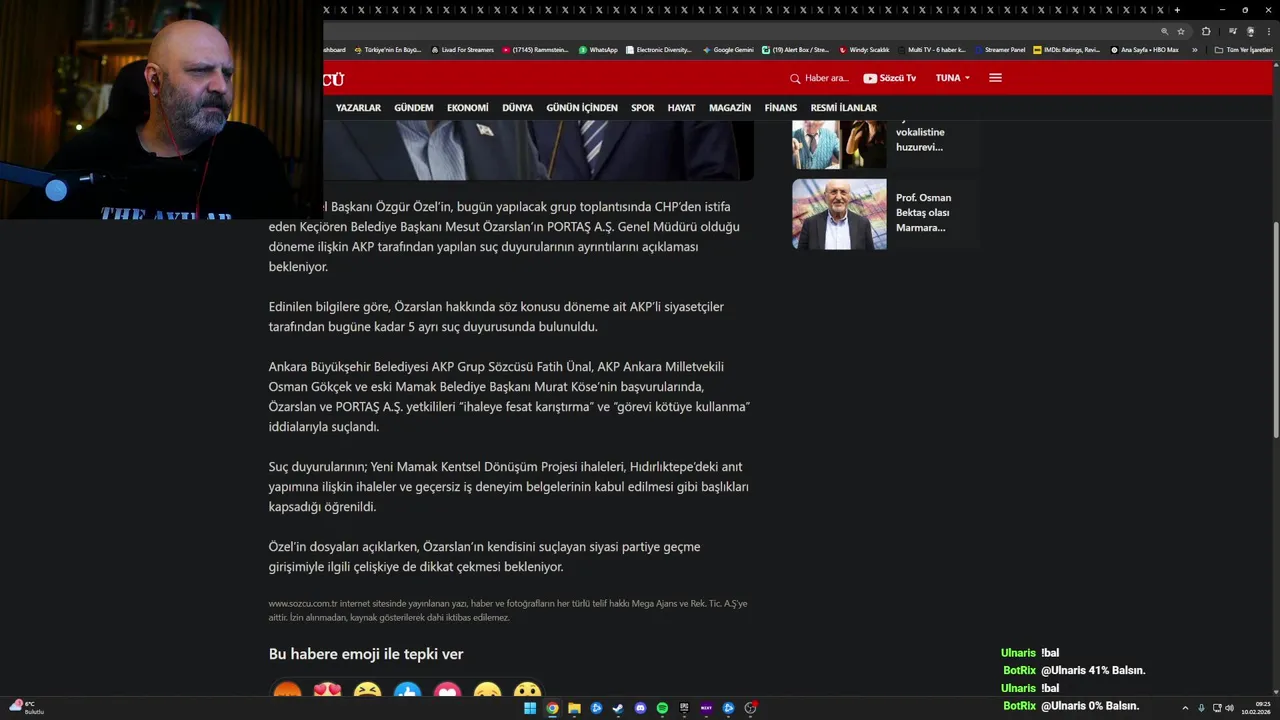Open the Electronic Diversity bookmark
Viewport: 1280px width, 720px height.
658,50
